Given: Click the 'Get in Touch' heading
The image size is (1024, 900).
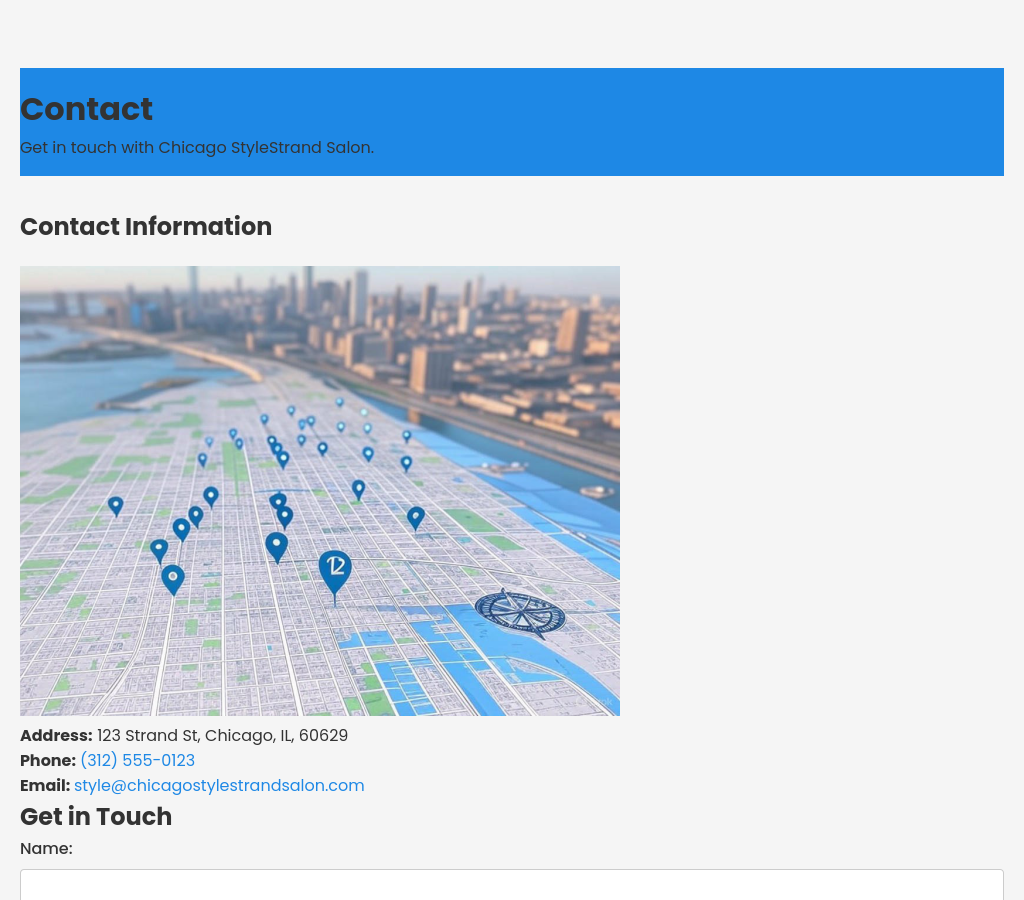Looking at the screenshot, I should 96,816.
